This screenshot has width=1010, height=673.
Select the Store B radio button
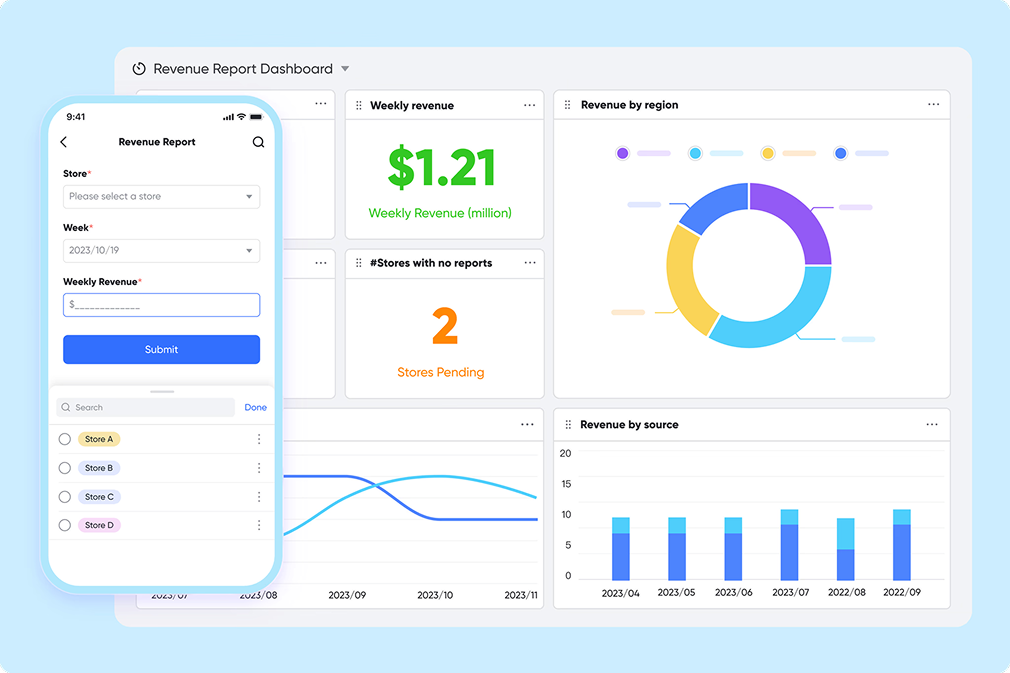(x=65, y=468)
